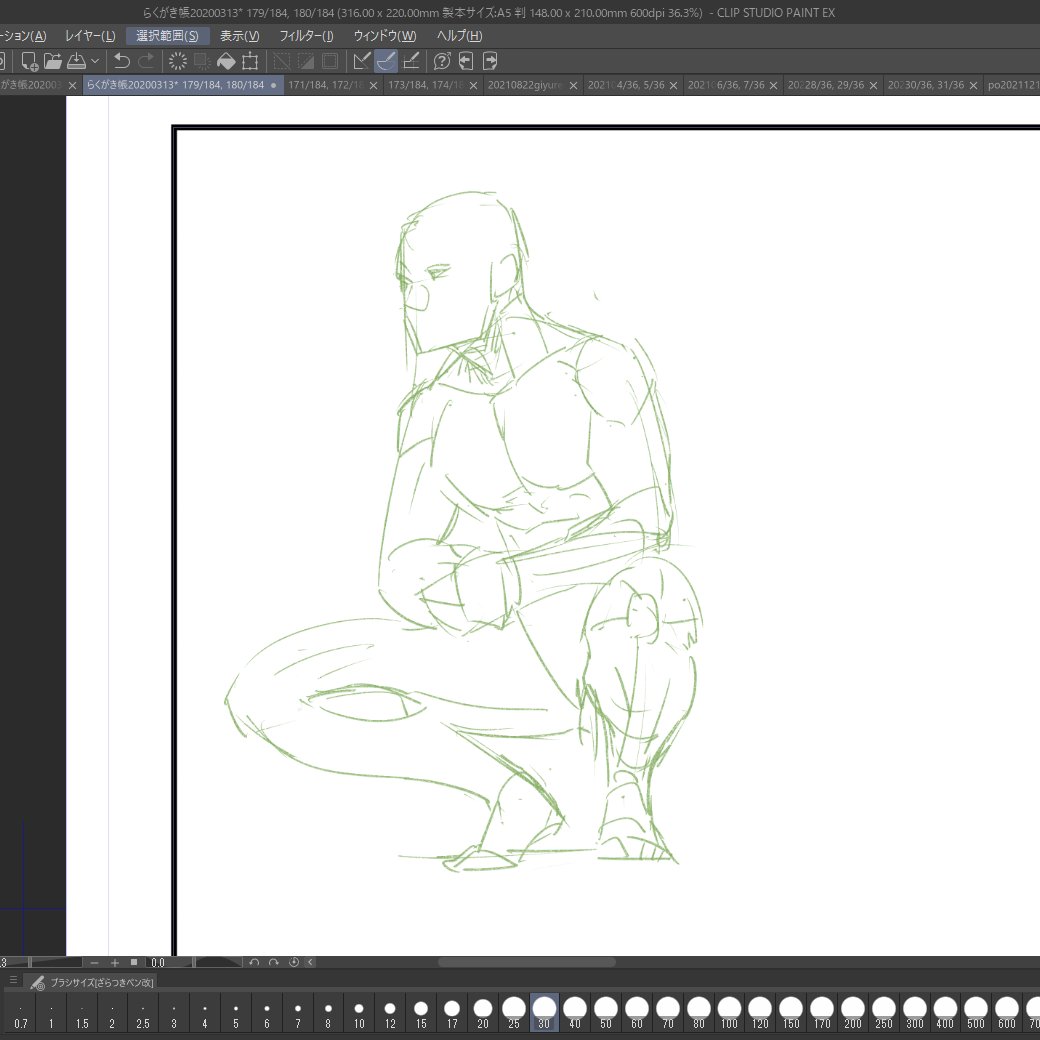Click Show selection border icon

(330, 61)
